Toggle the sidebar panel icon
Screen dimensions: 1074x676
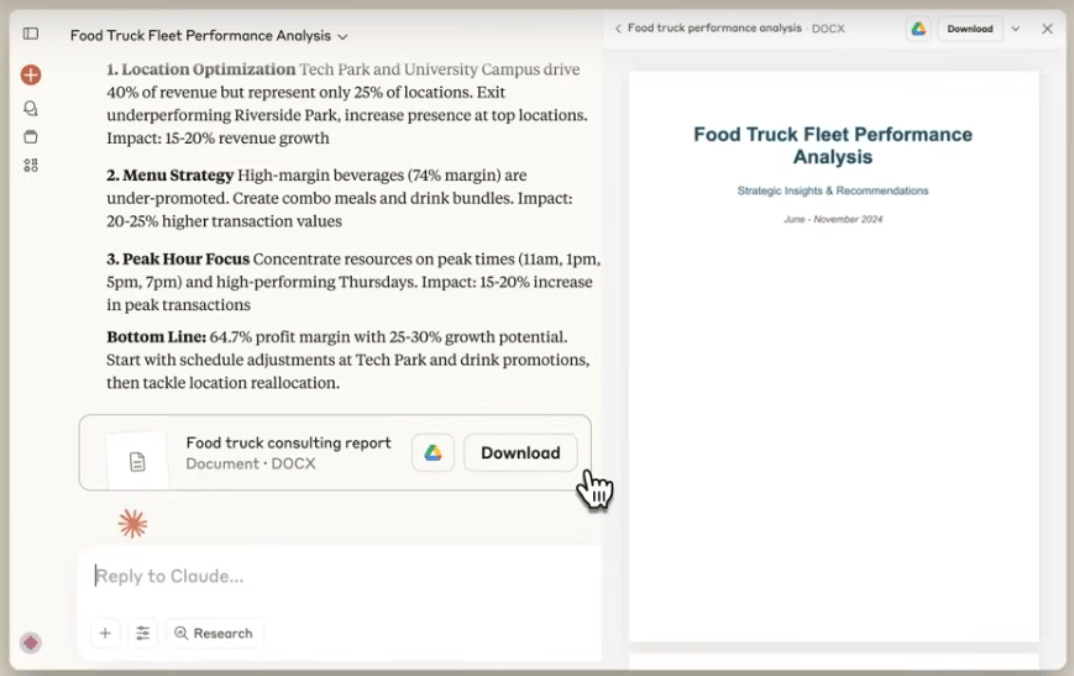pyautogui.click(x=31, y=34)
